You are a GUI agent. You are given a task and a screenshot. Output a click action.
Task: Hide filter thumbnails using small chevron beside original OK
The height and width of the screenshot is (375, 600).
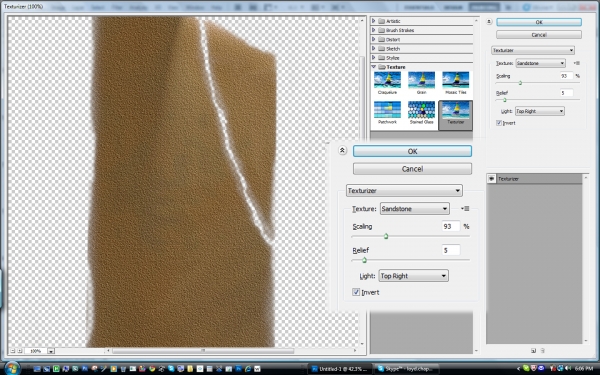click(489, 22)
